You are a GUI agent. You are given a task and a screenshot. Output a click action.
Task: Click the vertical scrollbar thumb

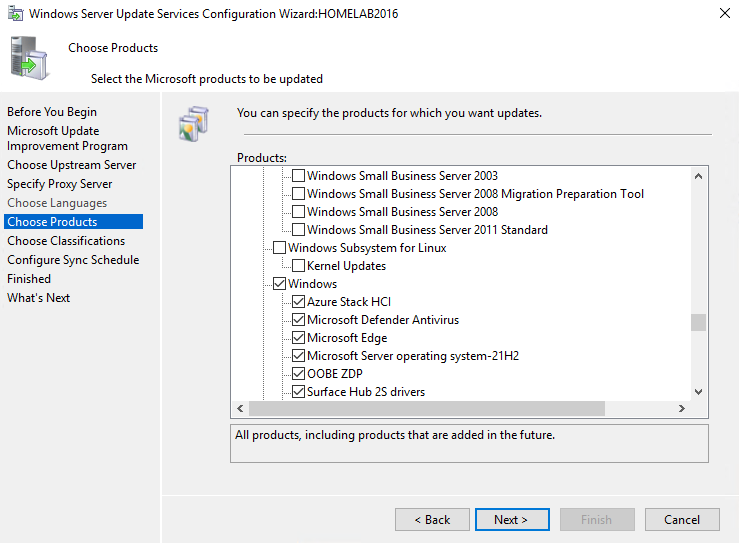(x=698, y=322)
